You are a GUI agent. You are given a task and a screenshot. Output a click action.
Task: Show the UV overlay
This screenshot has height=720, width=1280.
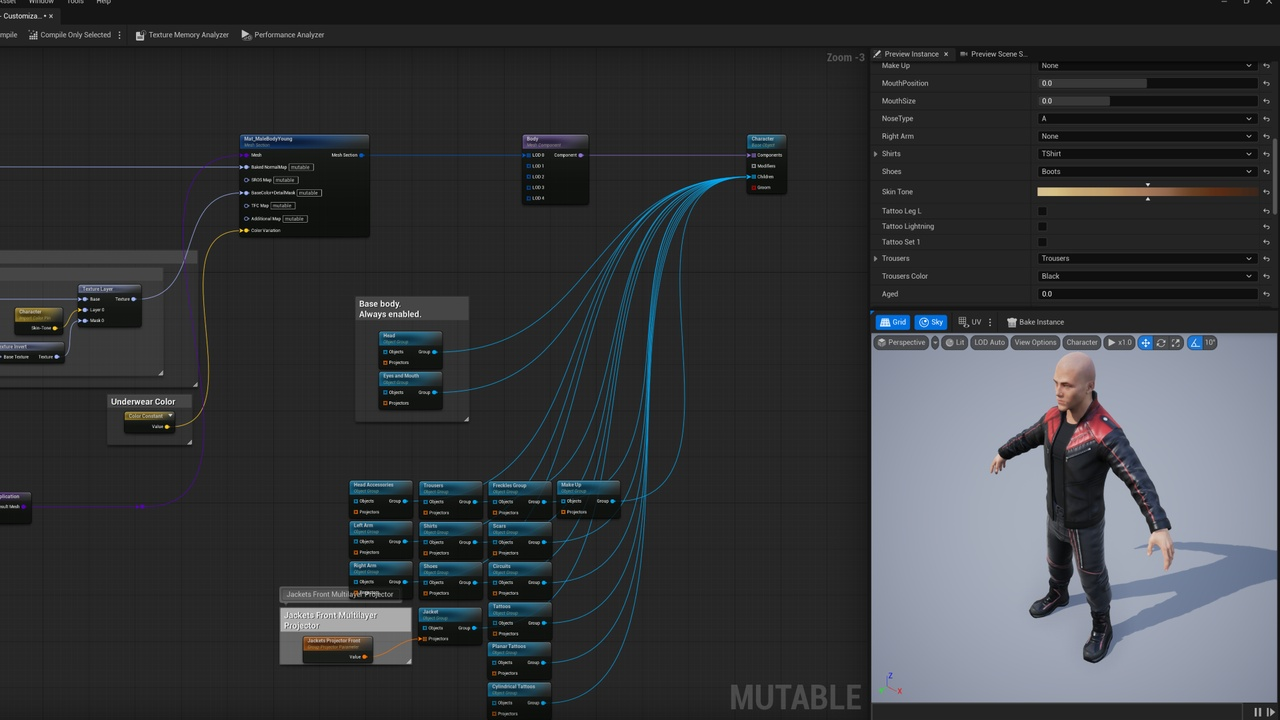point(969,322)
